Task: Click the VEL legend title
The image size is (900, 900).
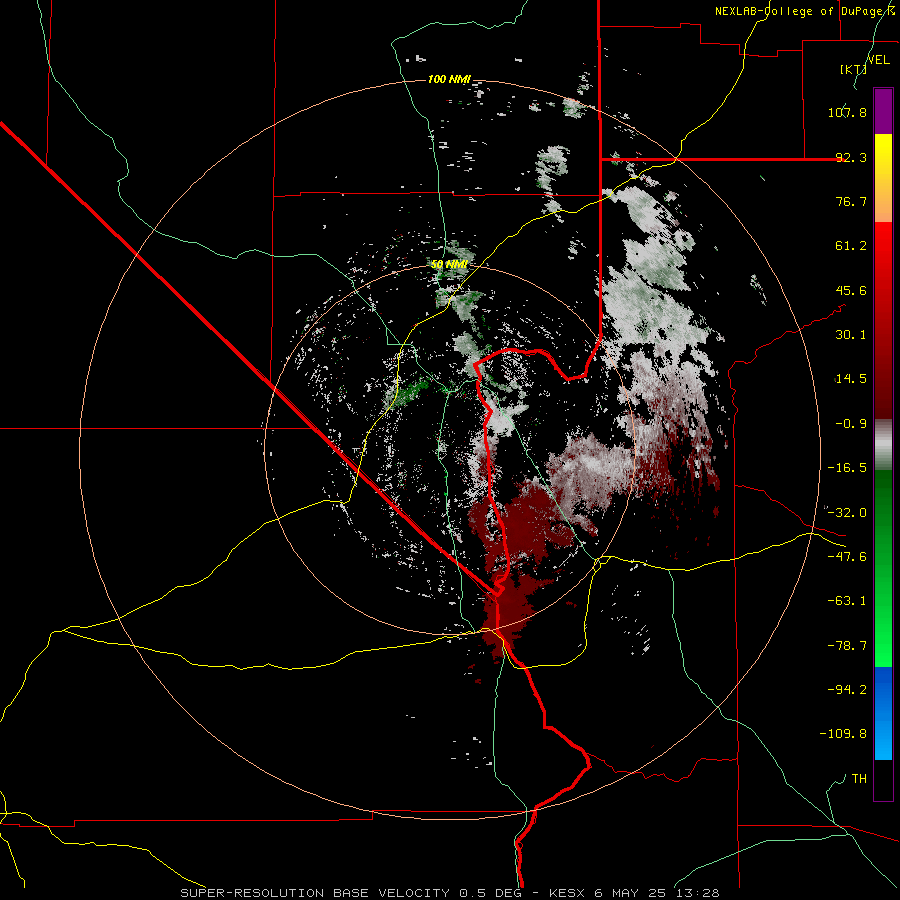Action: [x=878, y=60]
